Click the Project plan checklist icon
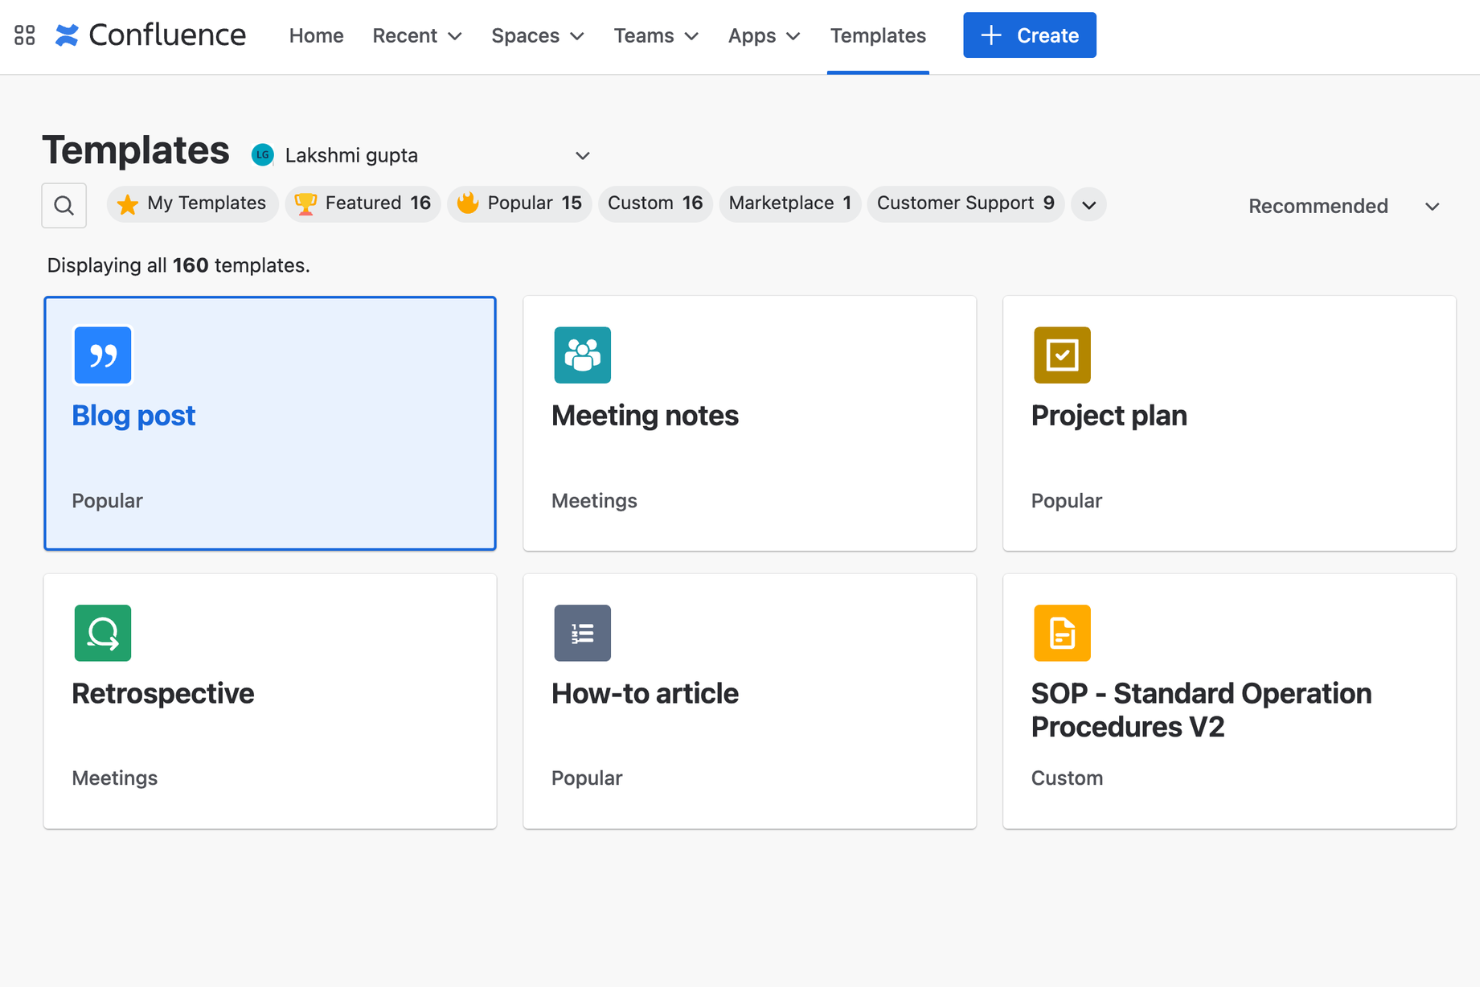Image resolution: width=1480 pixels, height=987 pixels. coord(1062,355)
